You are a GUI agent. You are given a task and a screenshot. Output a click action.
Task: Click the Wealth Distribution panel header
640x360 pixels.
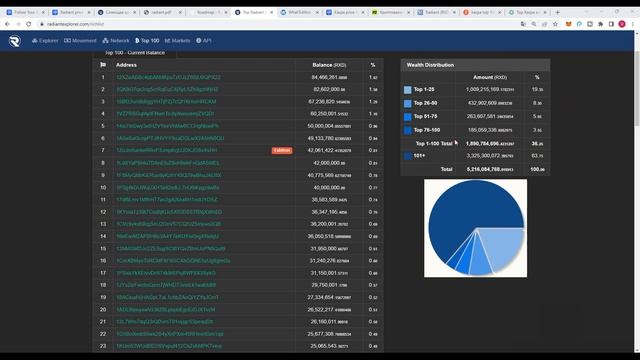tap(475, 65)
